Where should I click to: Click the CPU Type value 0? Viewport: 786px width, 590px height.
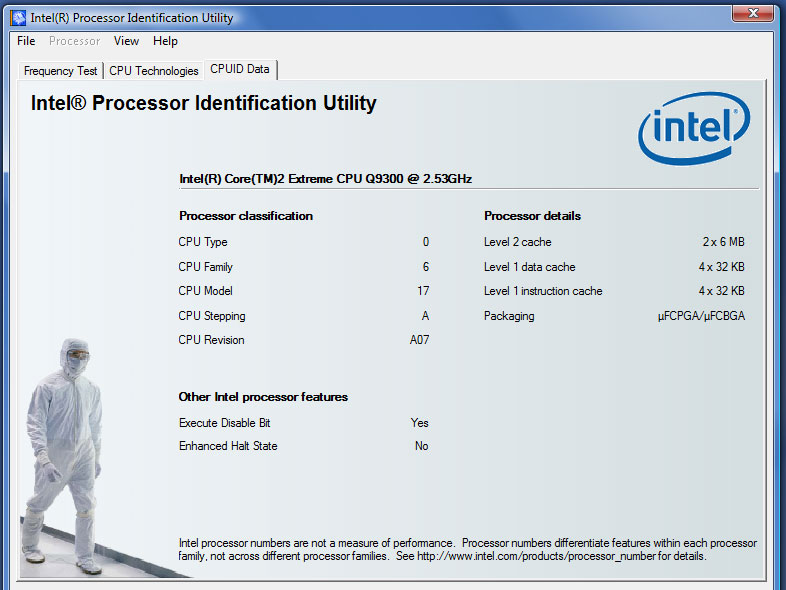click(x=426, y=242)
